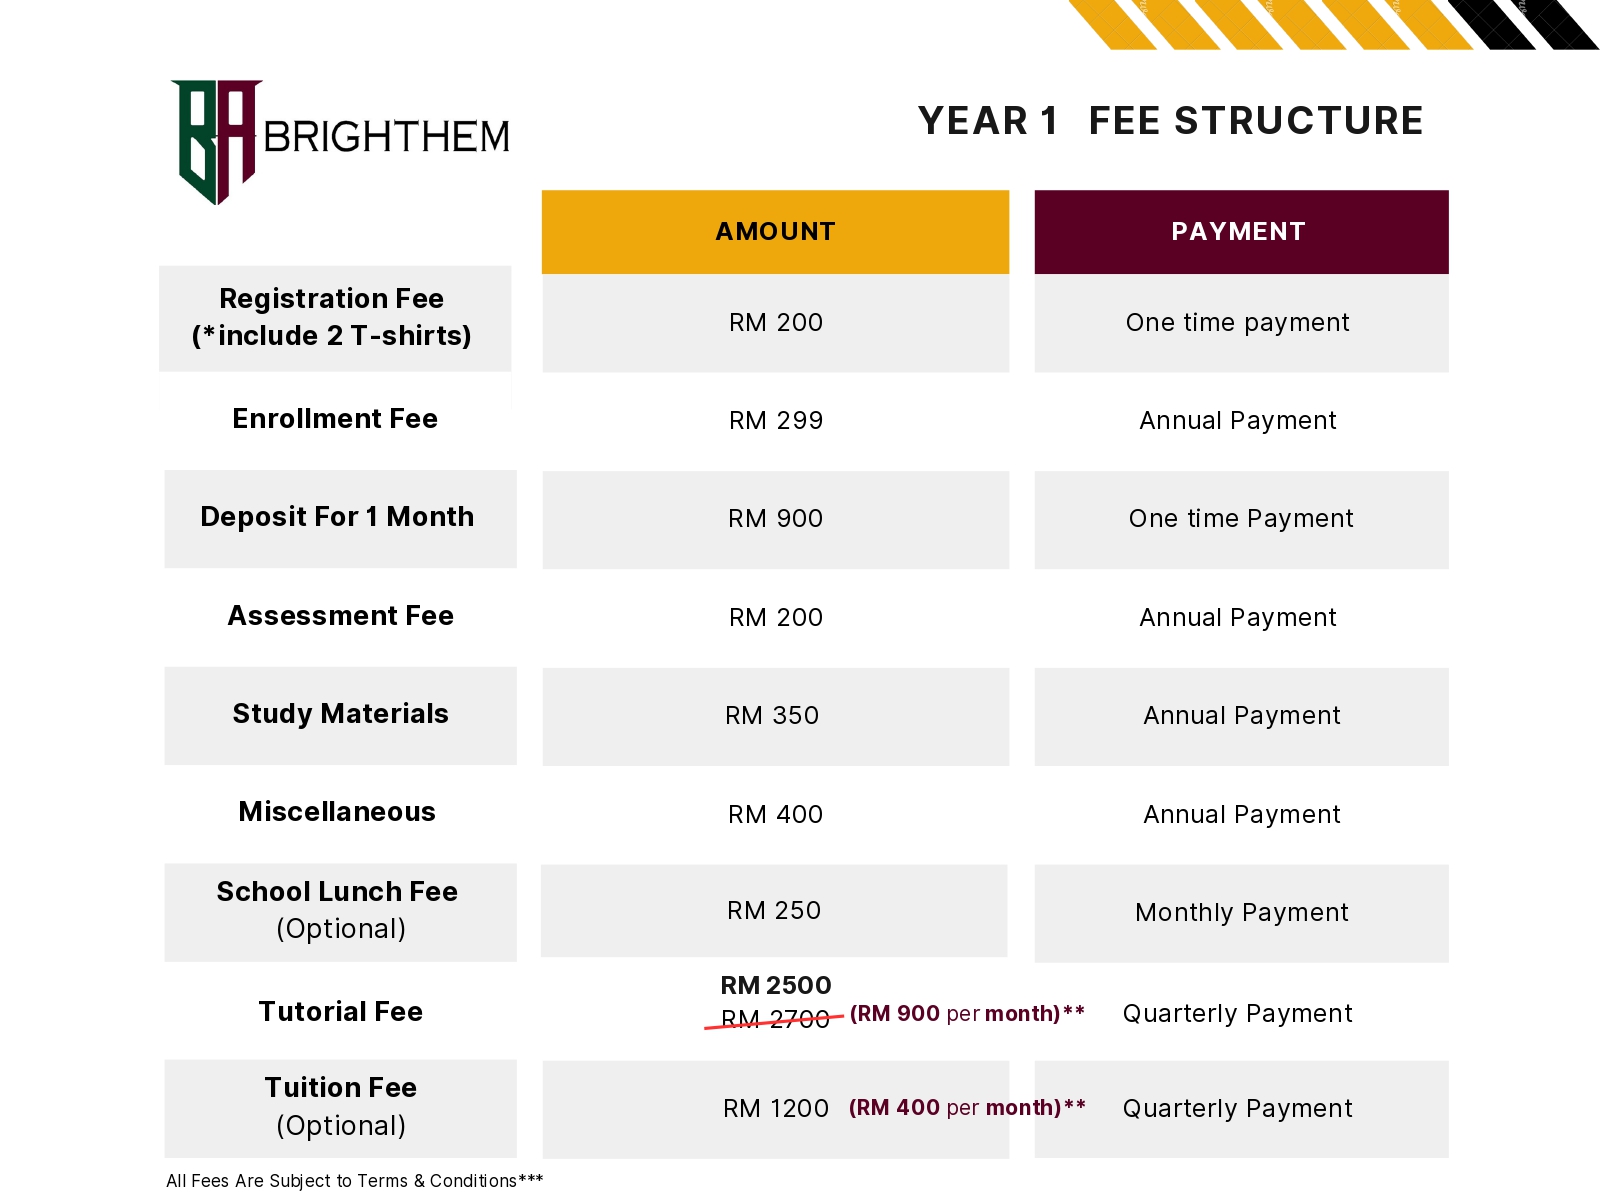Click the Assessment Fee row label
The image size is (1600, 1200).
[x=340, y=616]
